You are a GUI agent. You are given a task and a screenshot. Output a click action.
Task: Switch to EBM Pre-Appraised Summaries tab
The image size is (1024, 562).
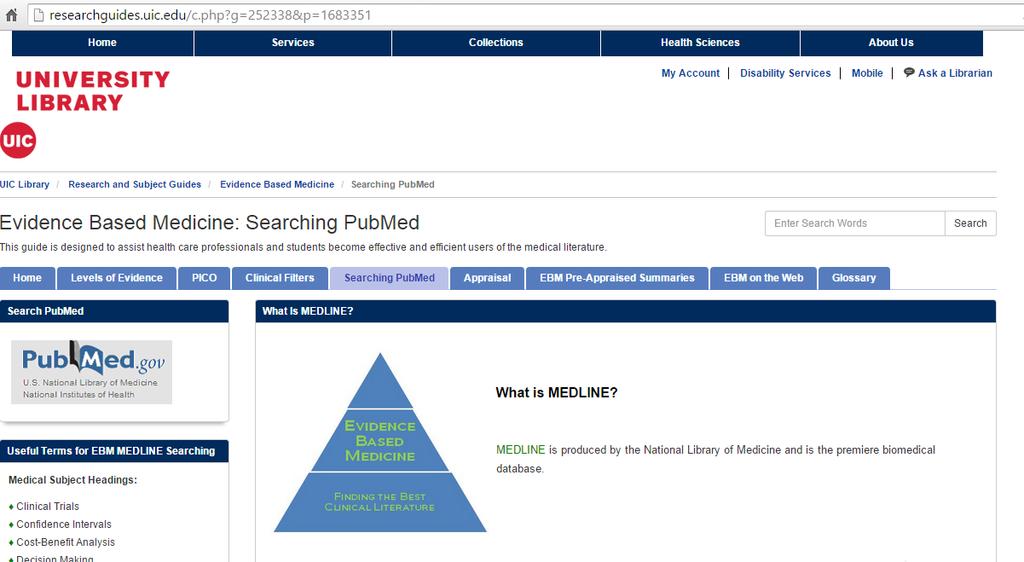(x=617, y=278)
